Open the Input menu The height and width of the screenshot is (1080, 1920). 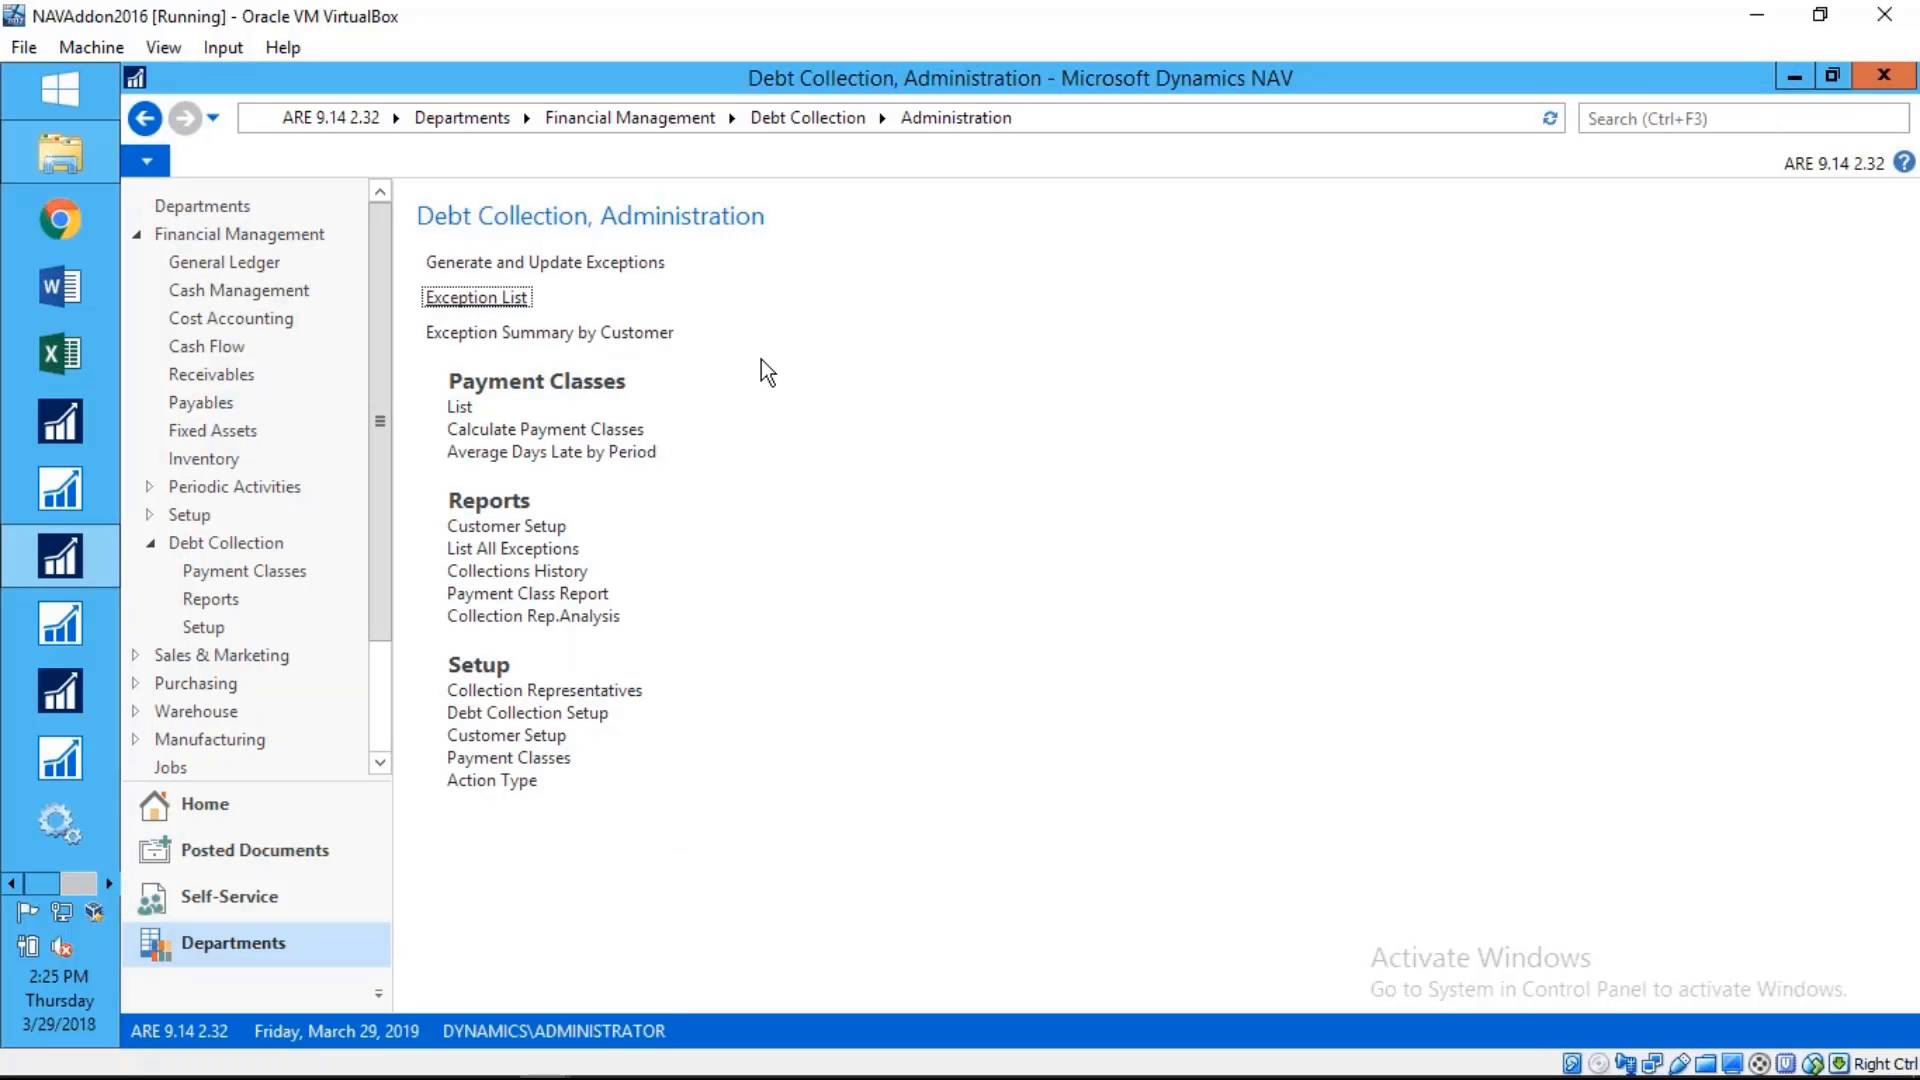[x=222, y=47]
